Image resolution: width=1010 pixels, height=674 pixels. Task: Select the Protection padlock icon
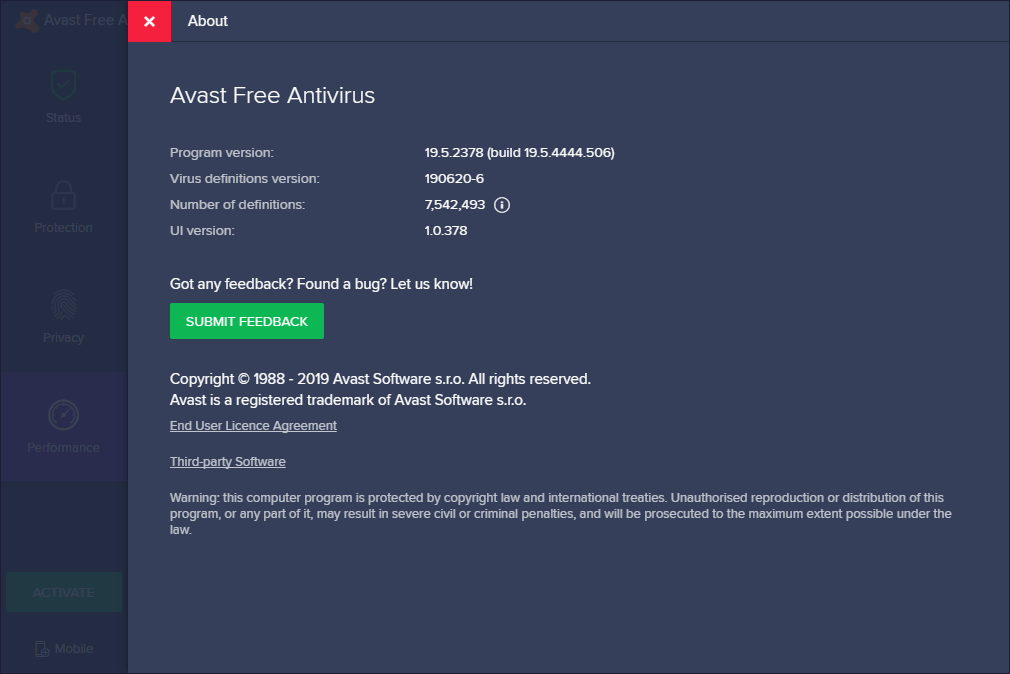(63, 195)
